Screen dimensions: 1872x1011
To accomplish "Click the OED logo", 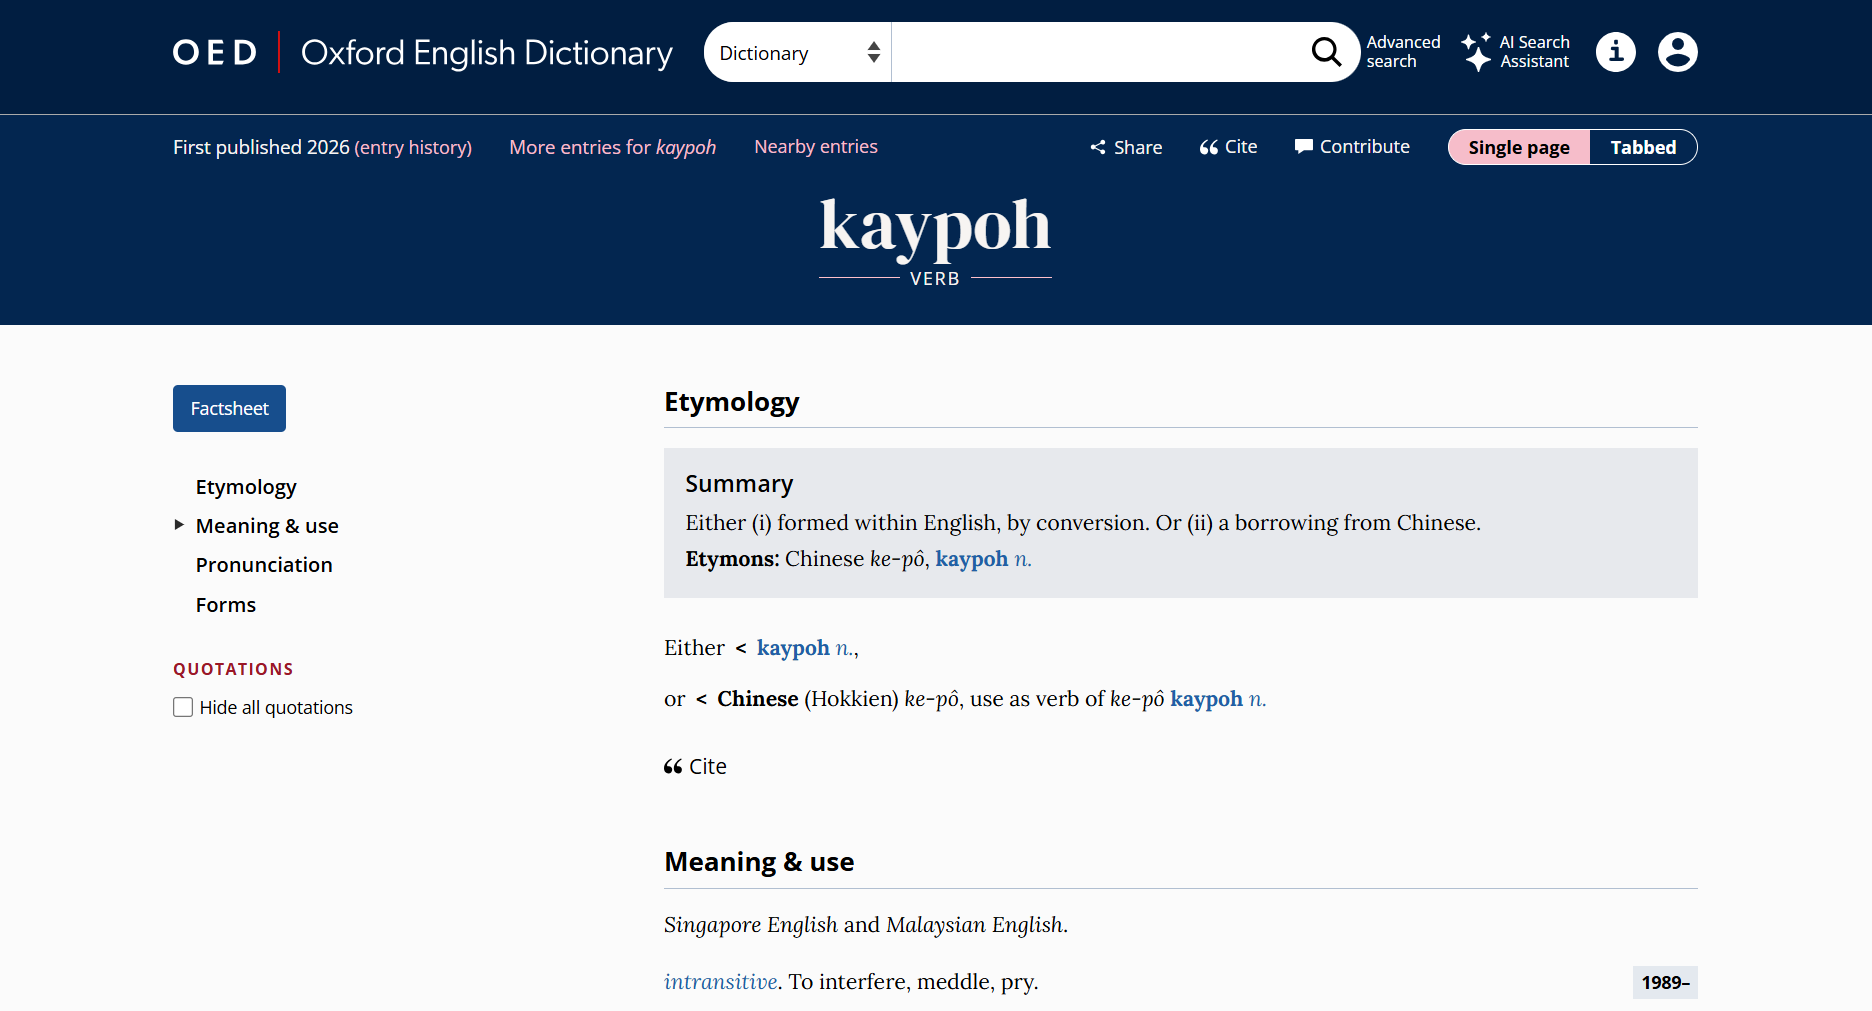I will 214,52.
